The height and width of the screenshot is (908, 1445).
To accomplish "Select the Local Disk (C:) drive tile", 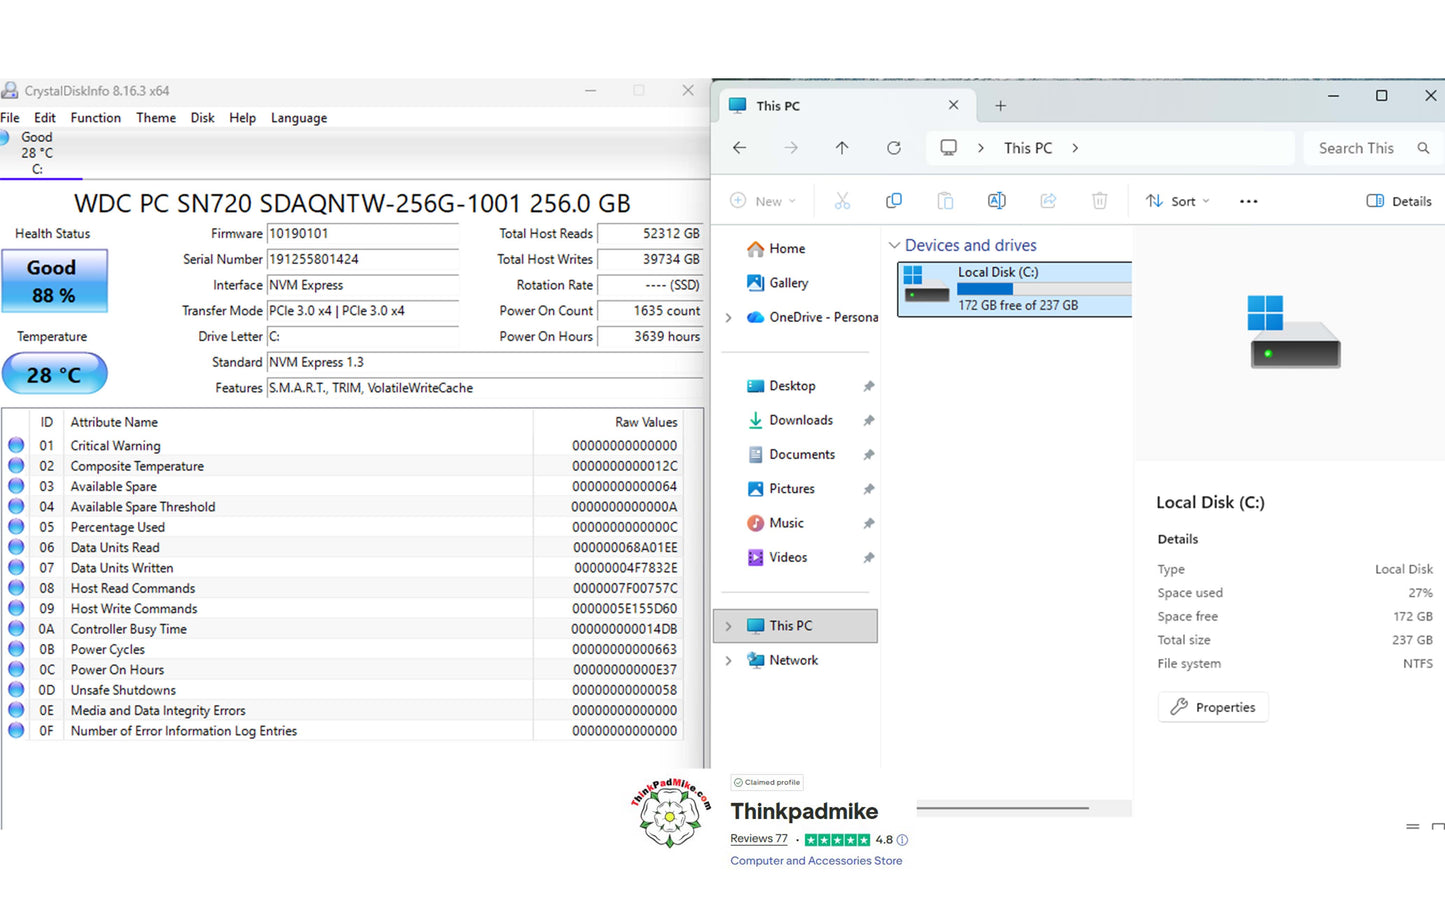I will pos(1015,289).
